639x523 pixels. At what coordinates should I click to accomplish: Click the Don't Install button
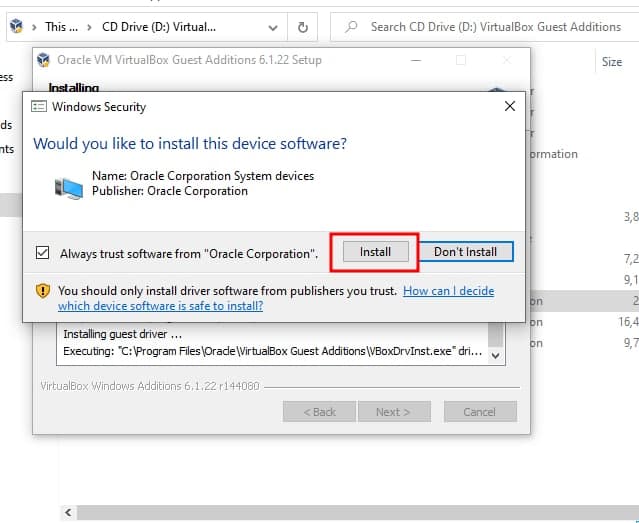click(x=465, y=252)
